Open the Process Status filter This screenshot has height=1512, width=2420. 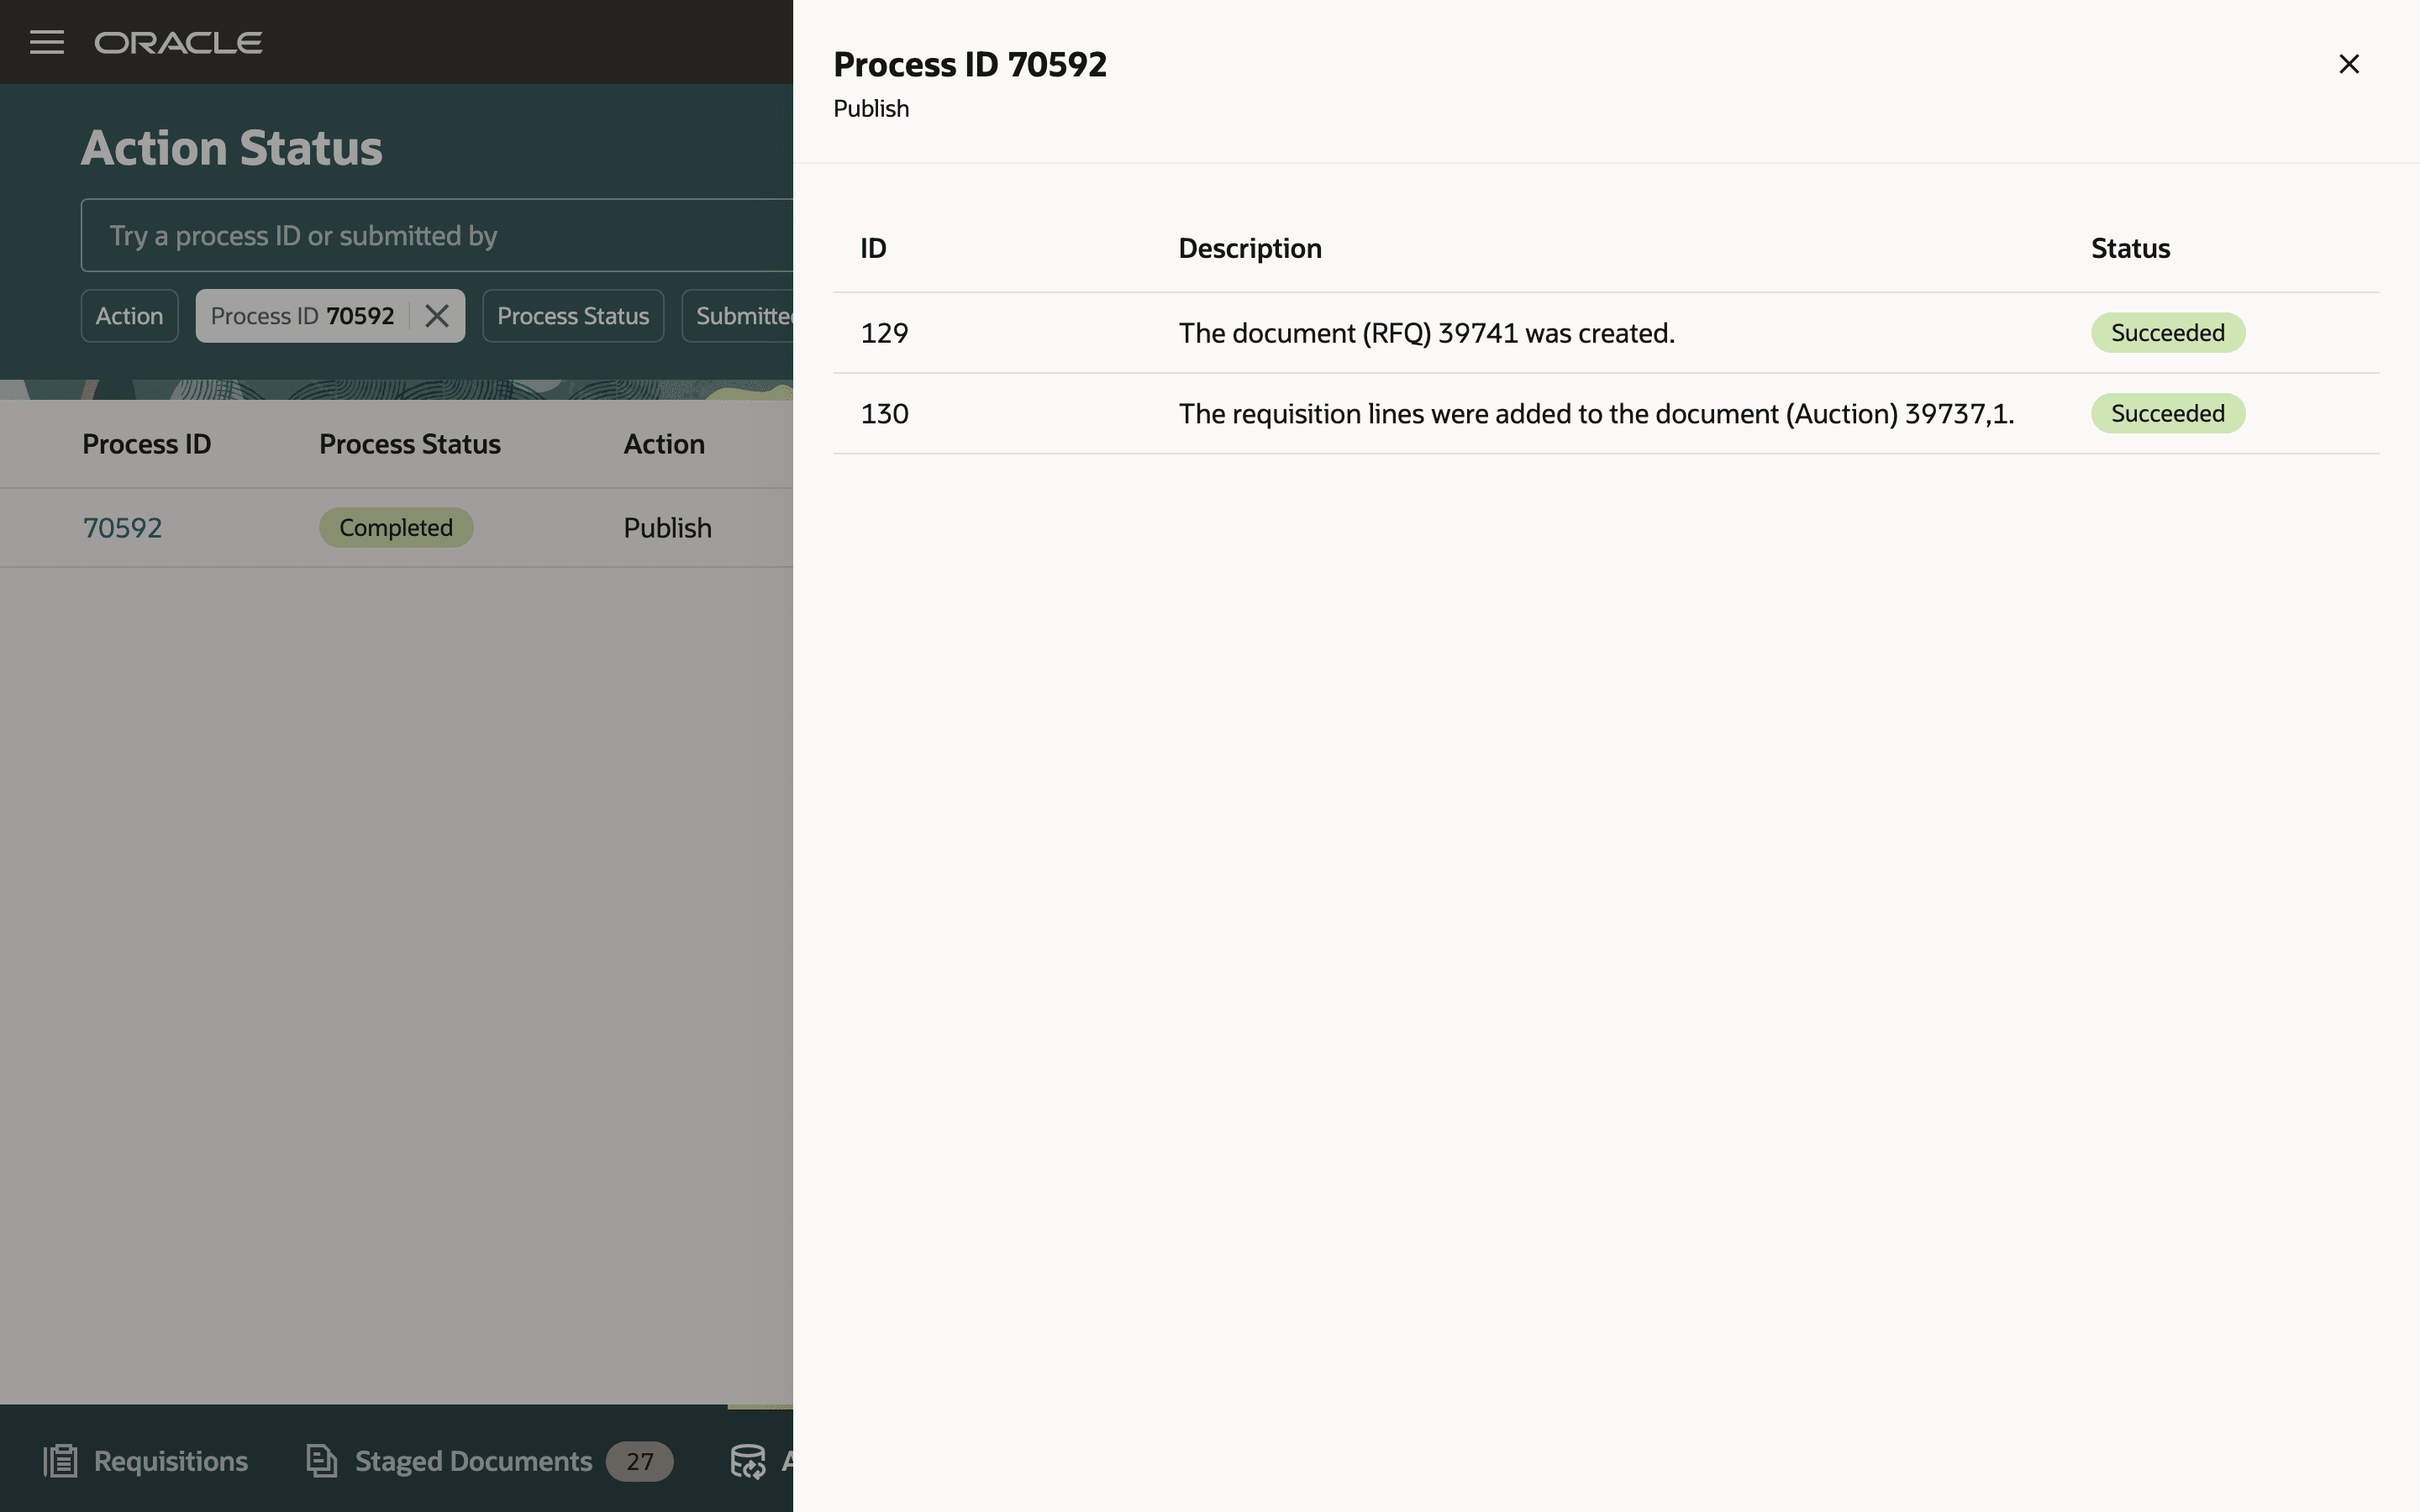tap(572, 315)
